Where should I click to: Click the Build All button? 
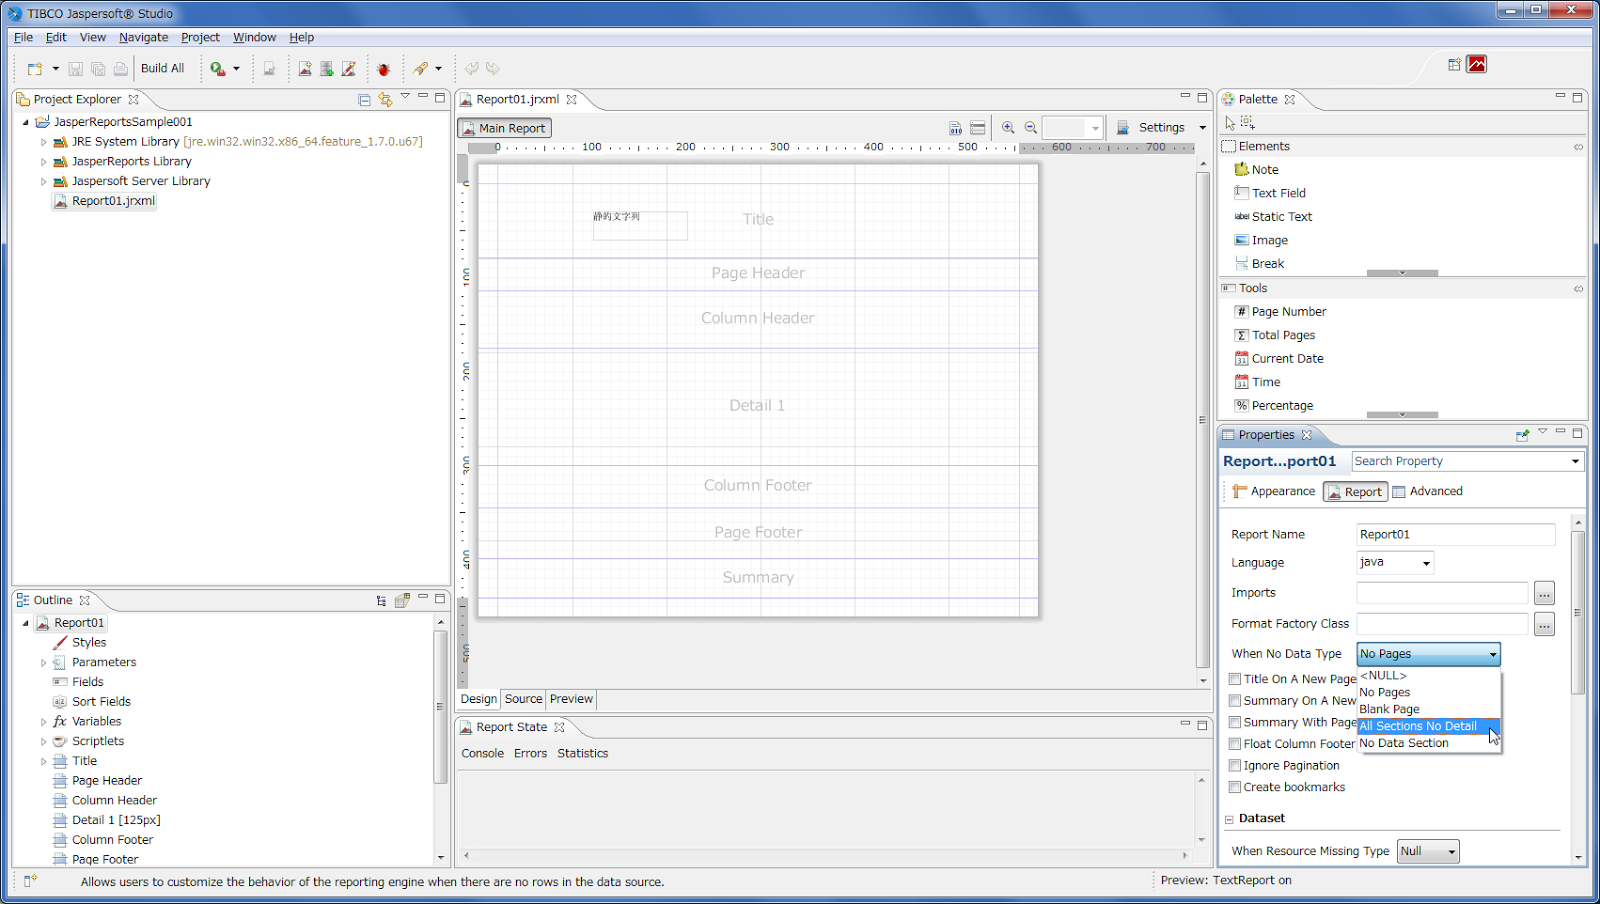(x=162, y=69)
